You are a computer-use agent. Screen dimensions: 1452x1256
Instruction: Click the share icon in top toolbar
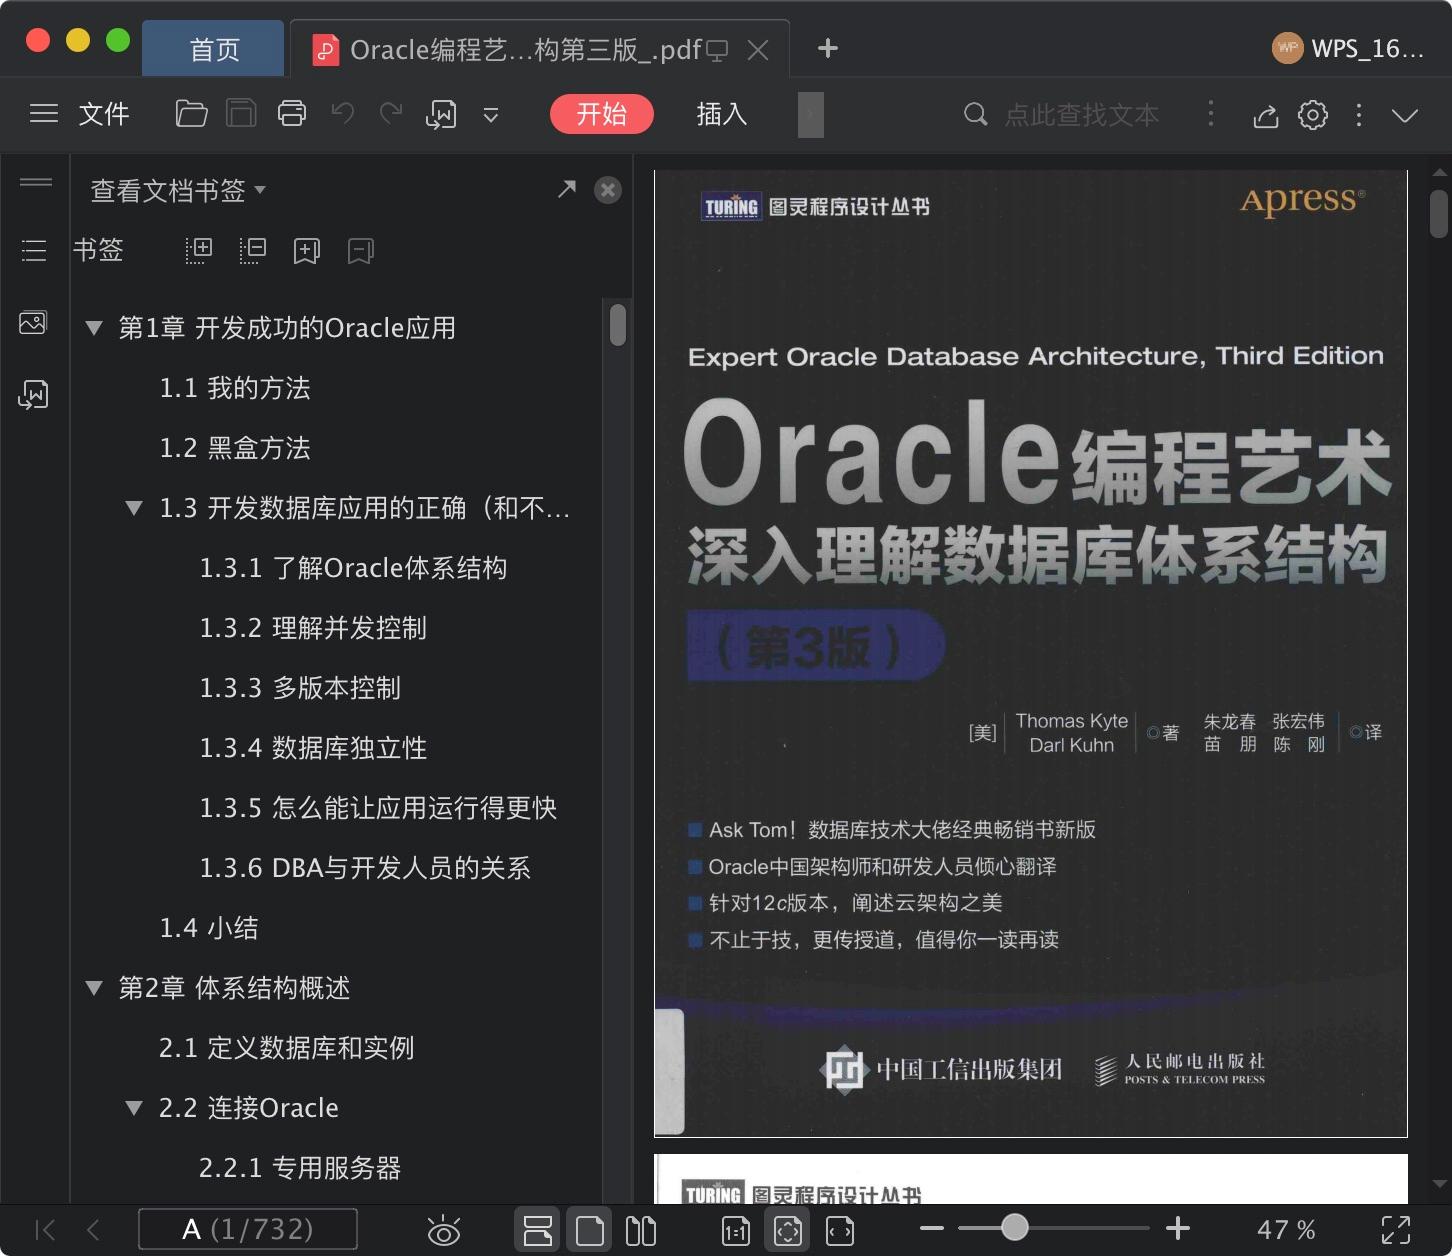tap(1266, 115)
